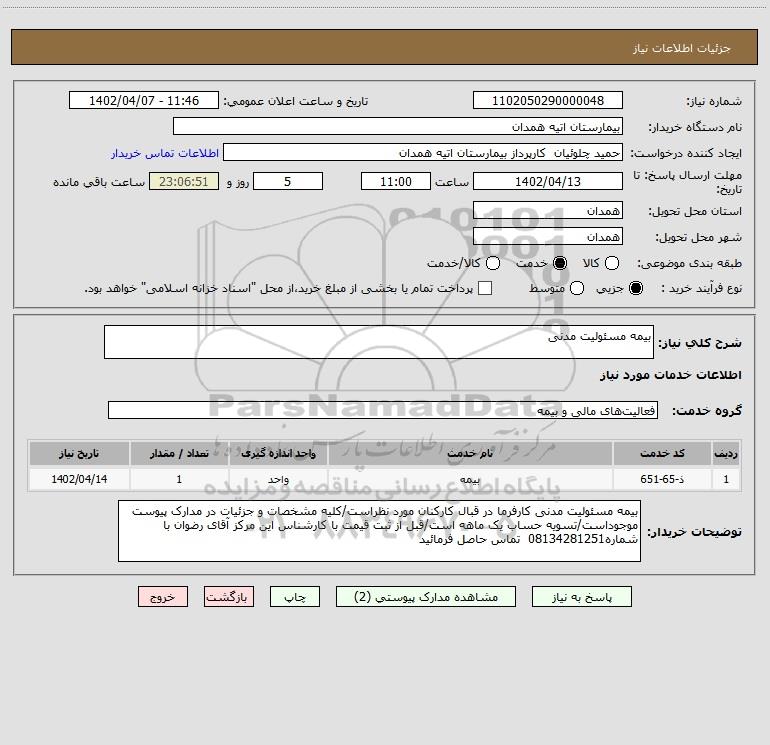The image size is (770, 745).
Task: Click the countdown timer 23:06:51
Action: (x=184, y=181)
